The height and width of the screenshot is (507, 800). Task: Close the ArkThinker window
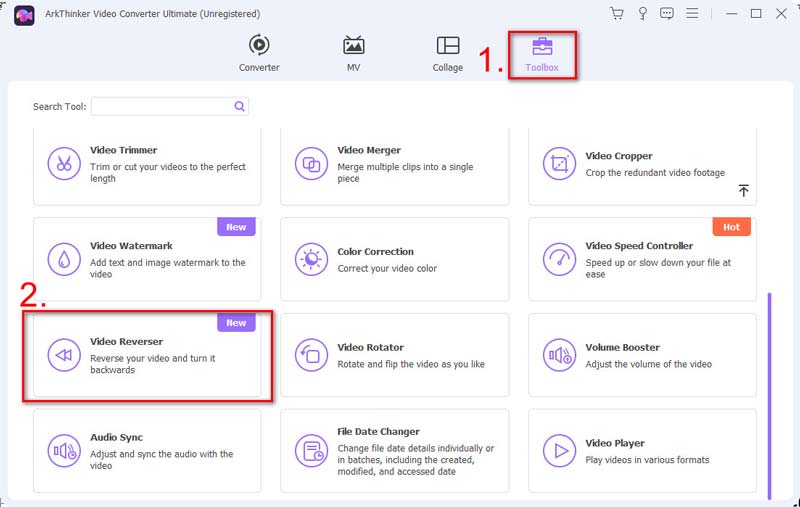click(x=781, y=14)
